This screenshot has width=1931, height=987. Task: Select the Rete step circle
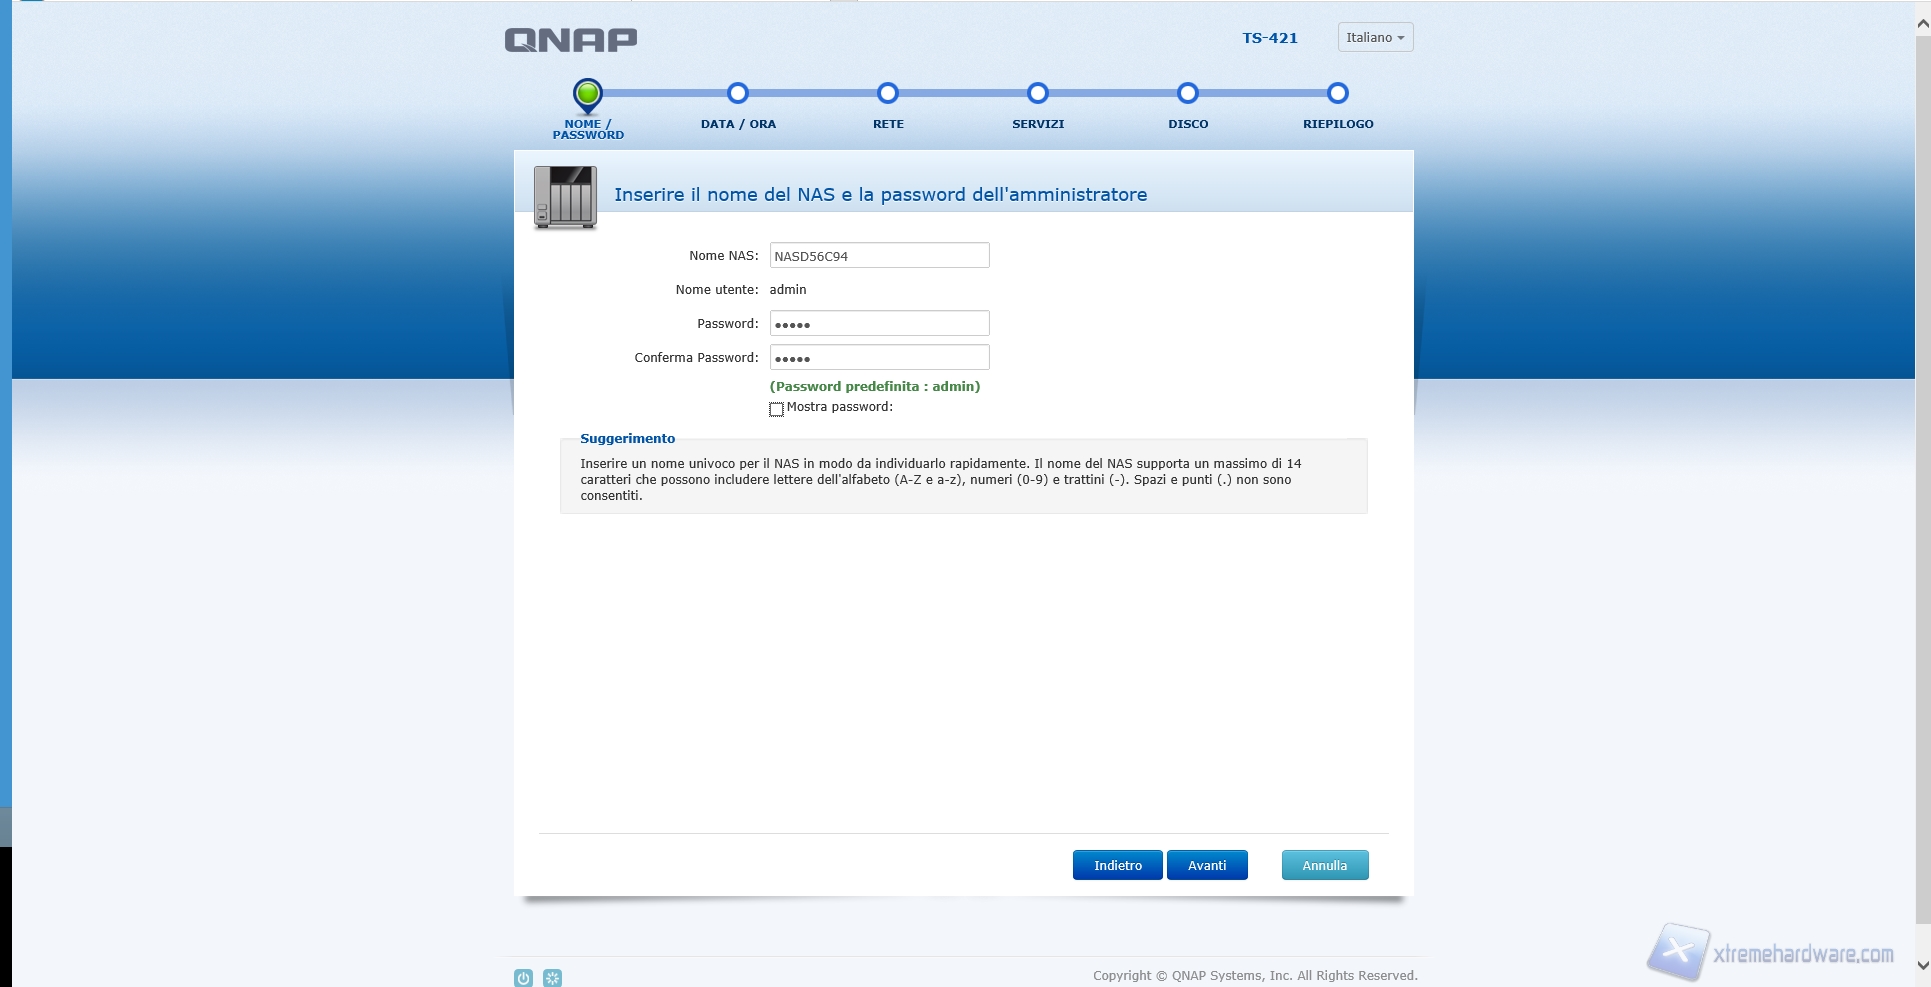click(x=888, y=94)
